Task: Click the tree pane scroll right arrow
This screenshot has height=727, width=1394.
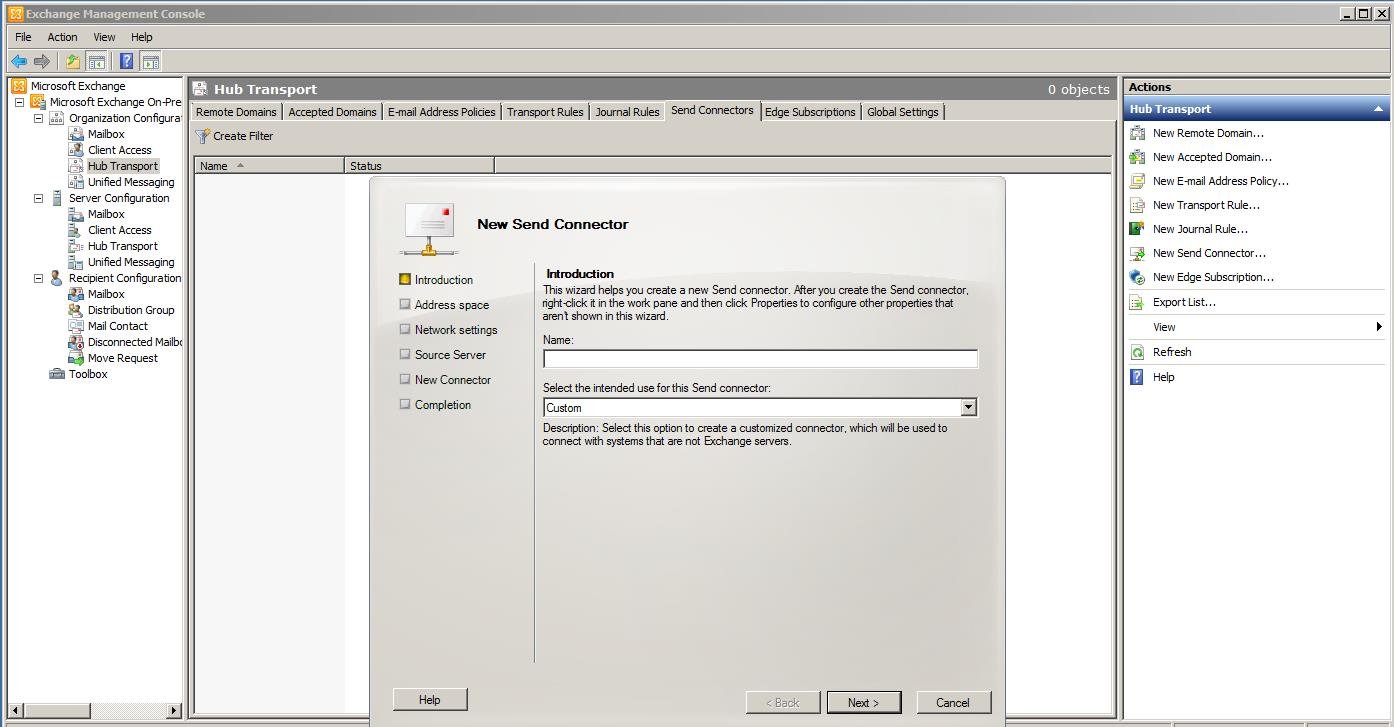Action: click(173, 710)
